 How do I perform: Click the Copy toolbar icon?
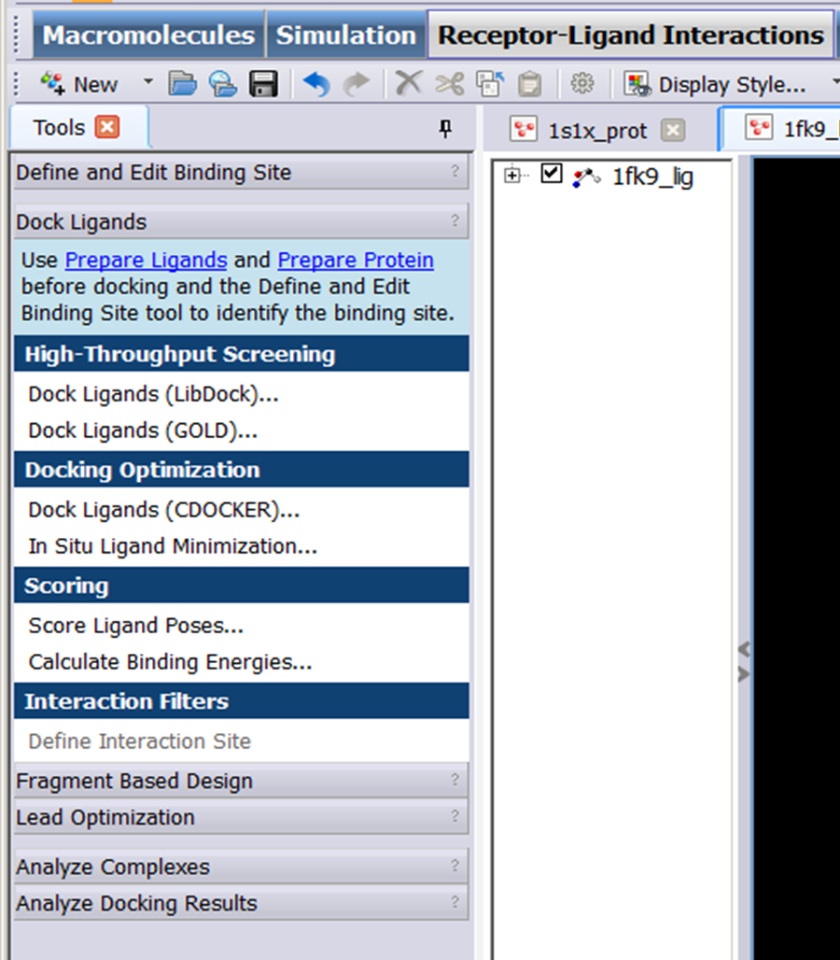point(490,84)
